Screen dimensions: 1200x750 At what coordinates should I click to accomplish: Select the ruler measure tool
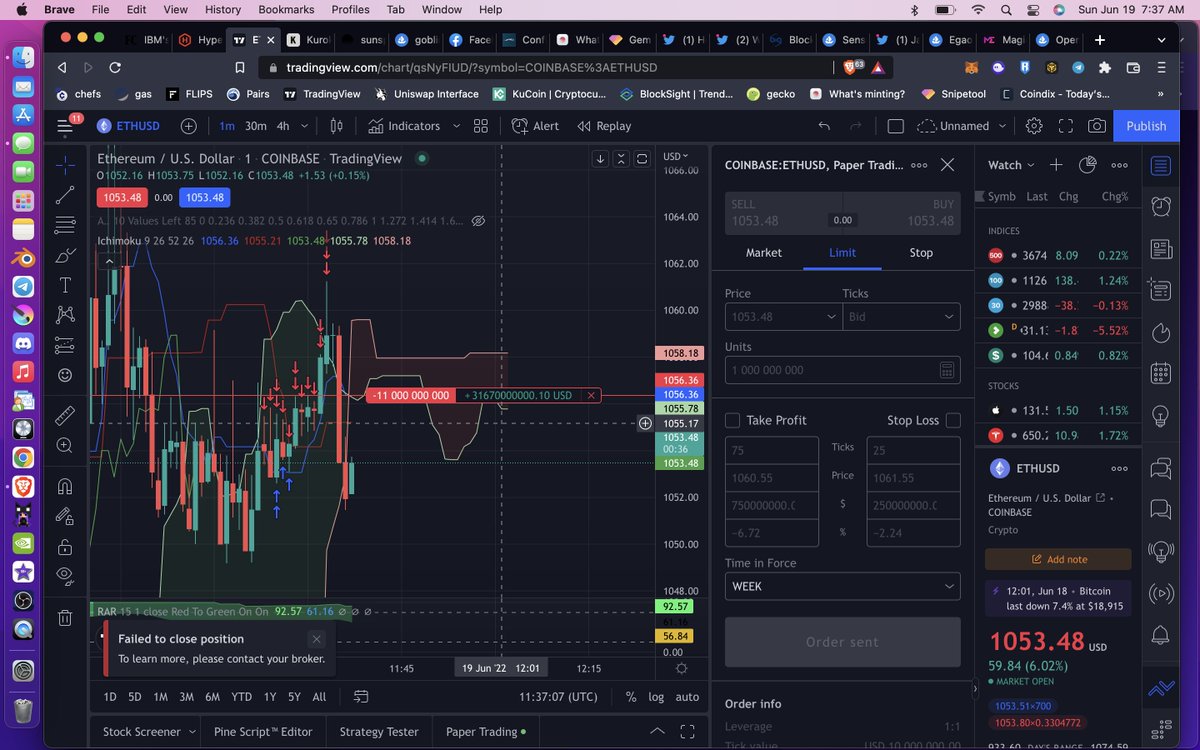point(65,414)
